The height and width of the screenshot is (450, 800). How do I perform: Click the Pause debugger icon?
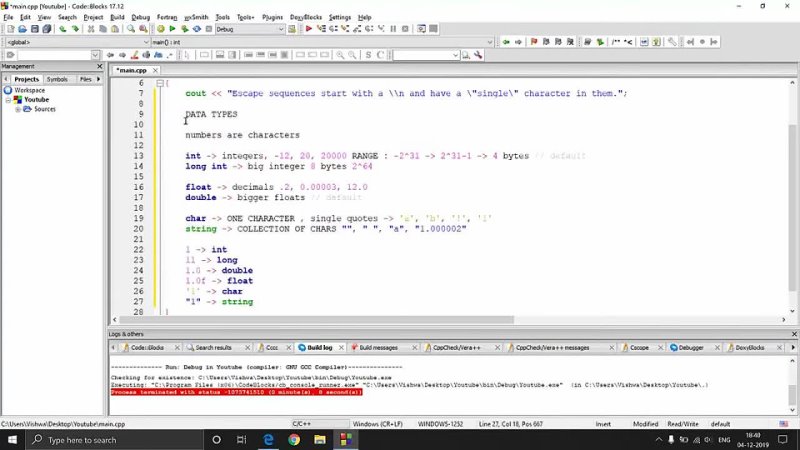click(x=393, y=29)
